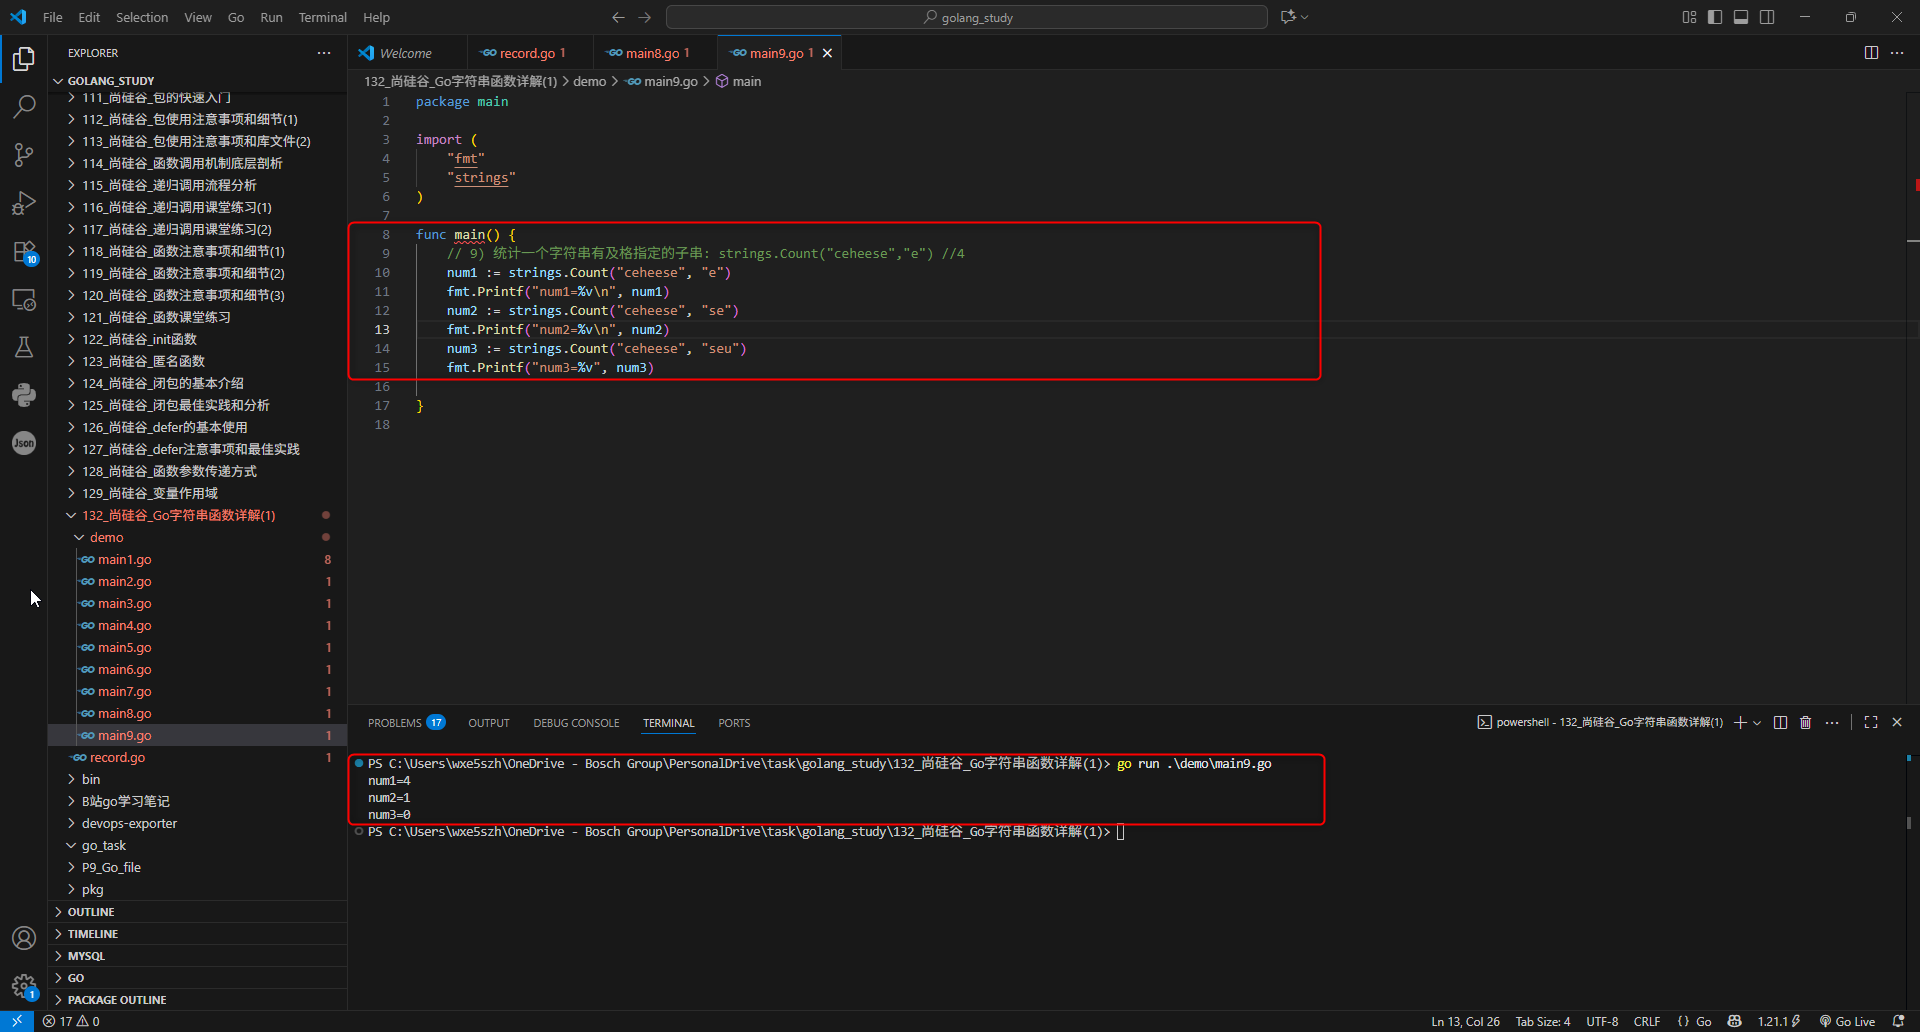Change Tab Size 4 indentation setting
Screen dimensions: 1920x1032
click(1542, 1021)
